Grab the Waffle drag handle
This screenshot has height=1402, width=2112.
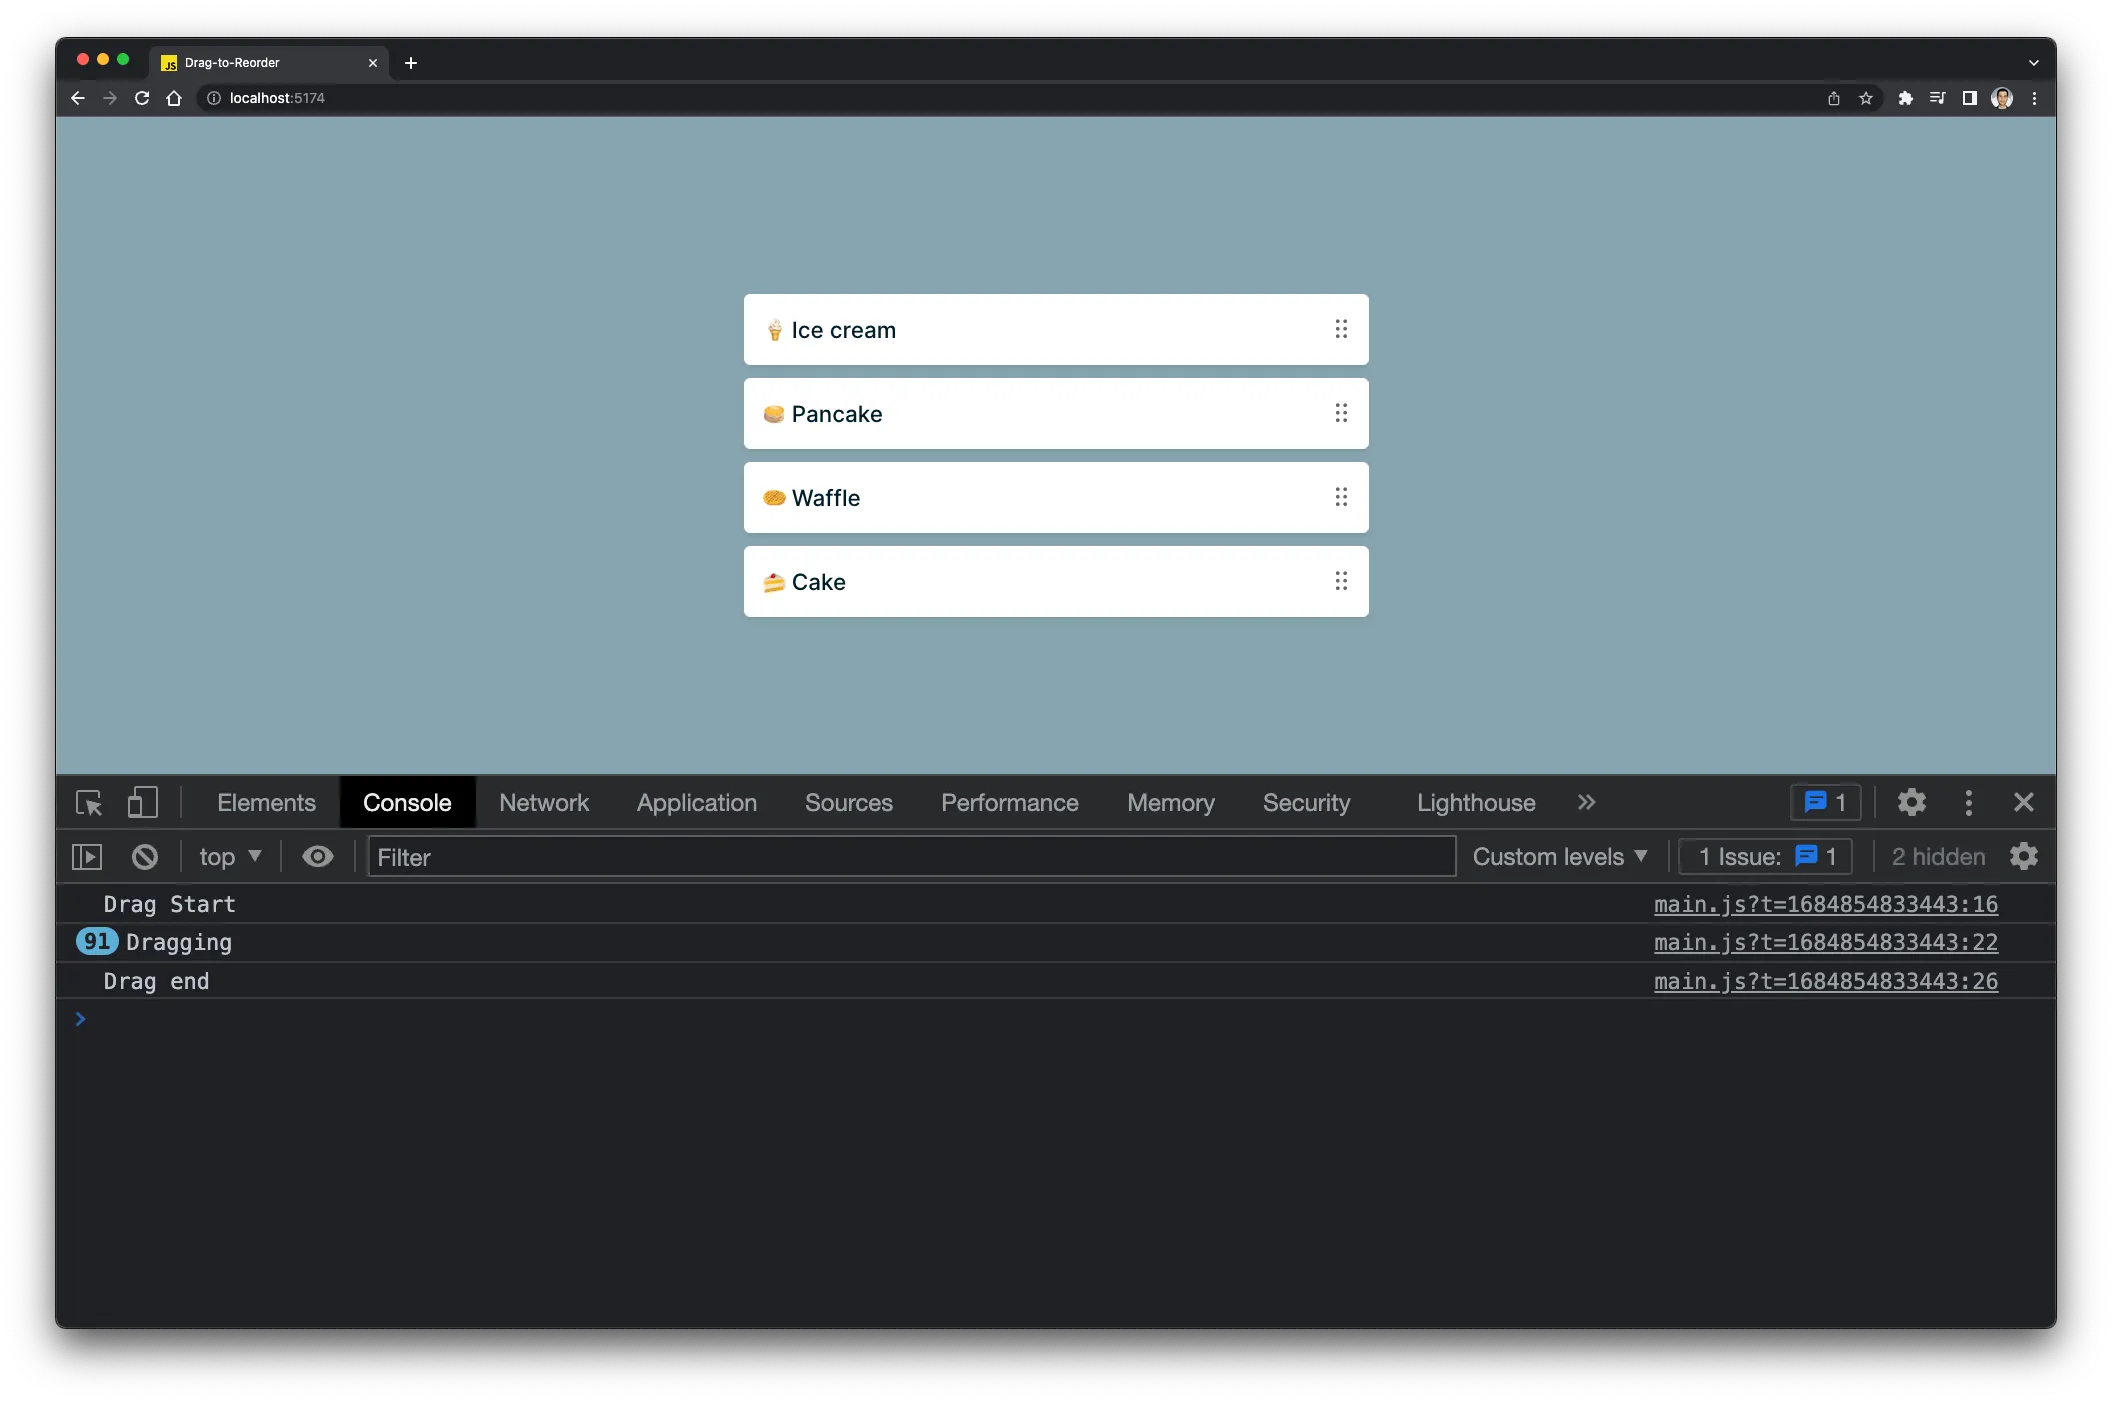pyautogui.click(x=1341, y=497)
